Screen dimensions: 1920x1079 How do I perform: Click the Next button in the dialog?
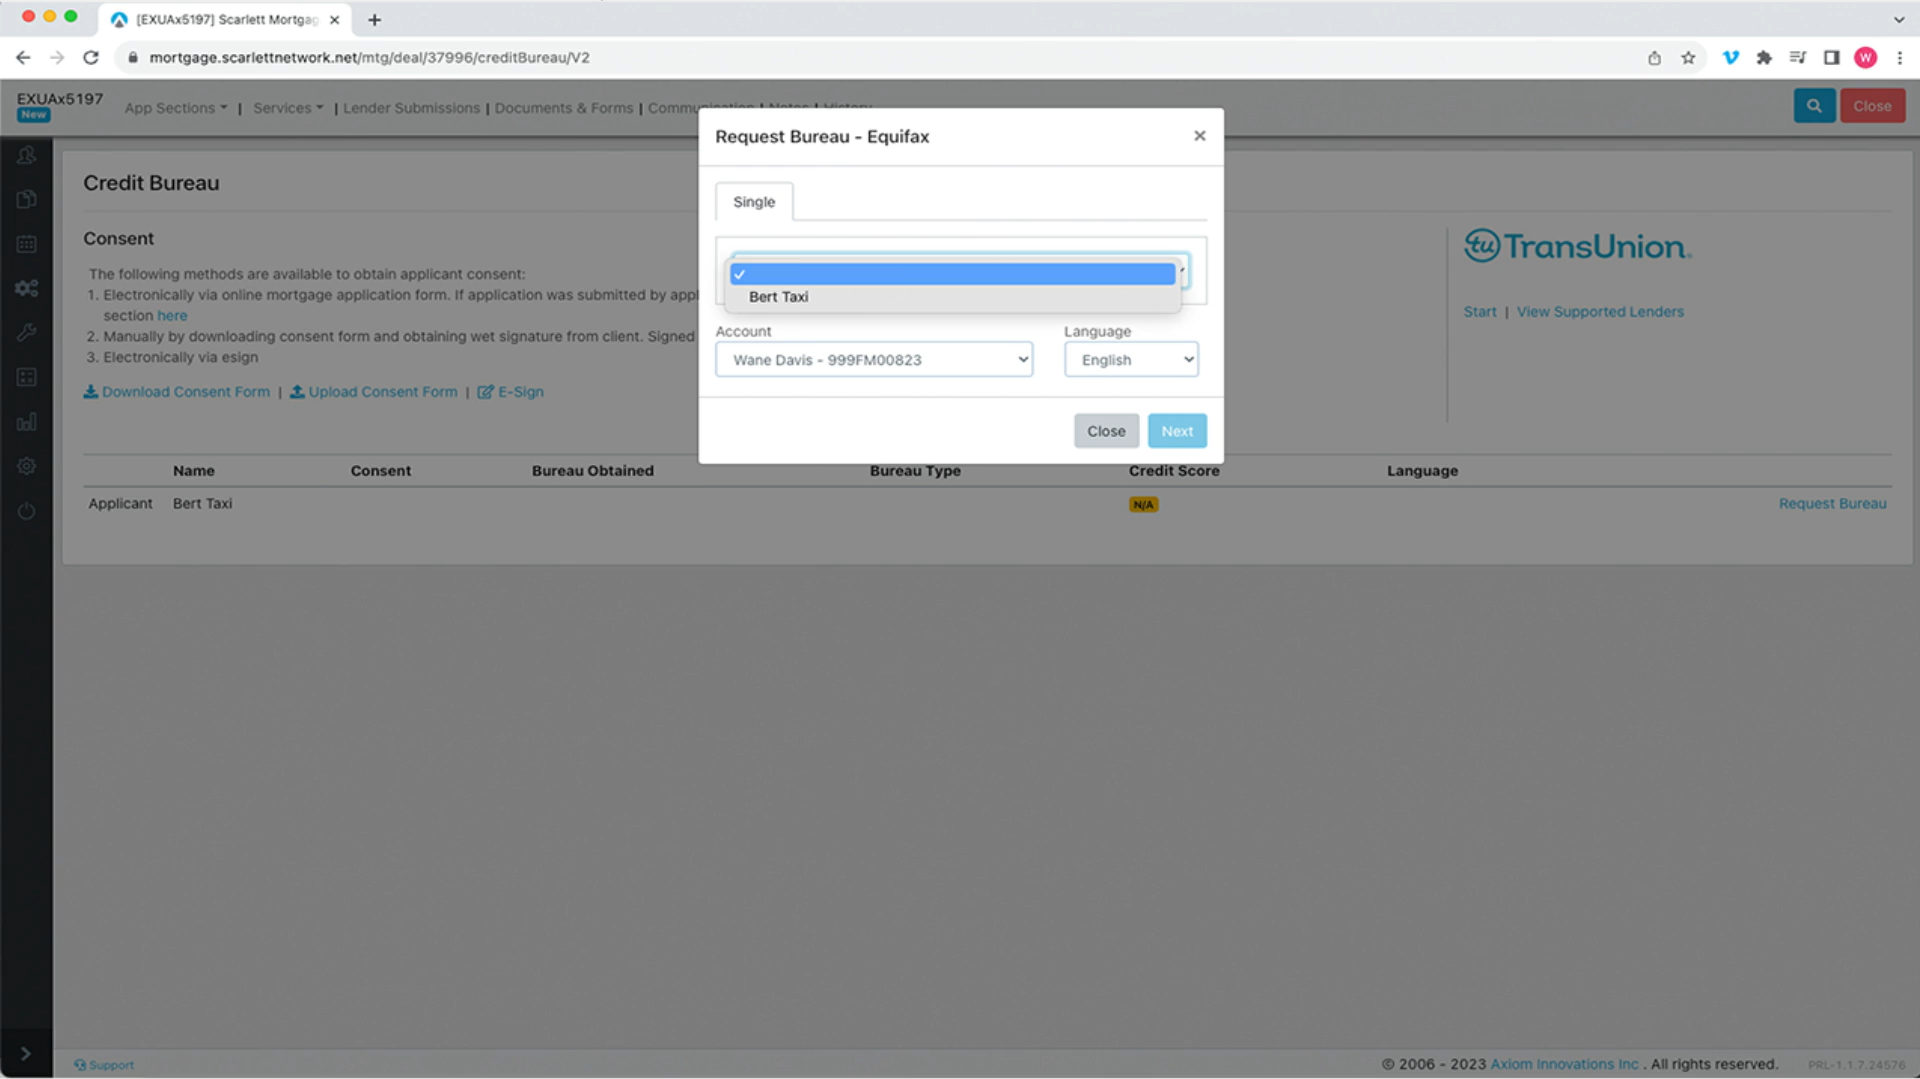pos(1177,431)
